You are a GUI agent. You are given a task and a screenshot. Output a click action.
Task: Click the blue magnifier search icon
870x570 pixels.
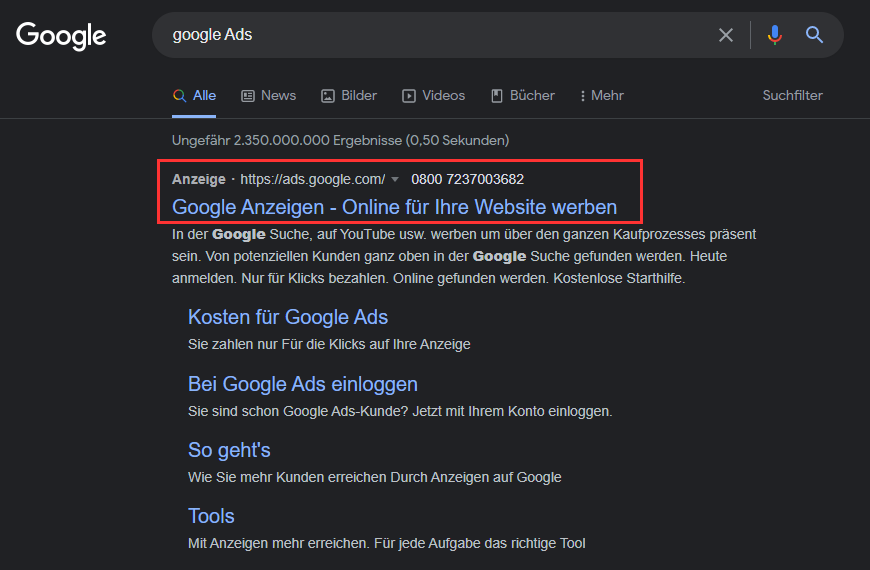tap(814, 35)
